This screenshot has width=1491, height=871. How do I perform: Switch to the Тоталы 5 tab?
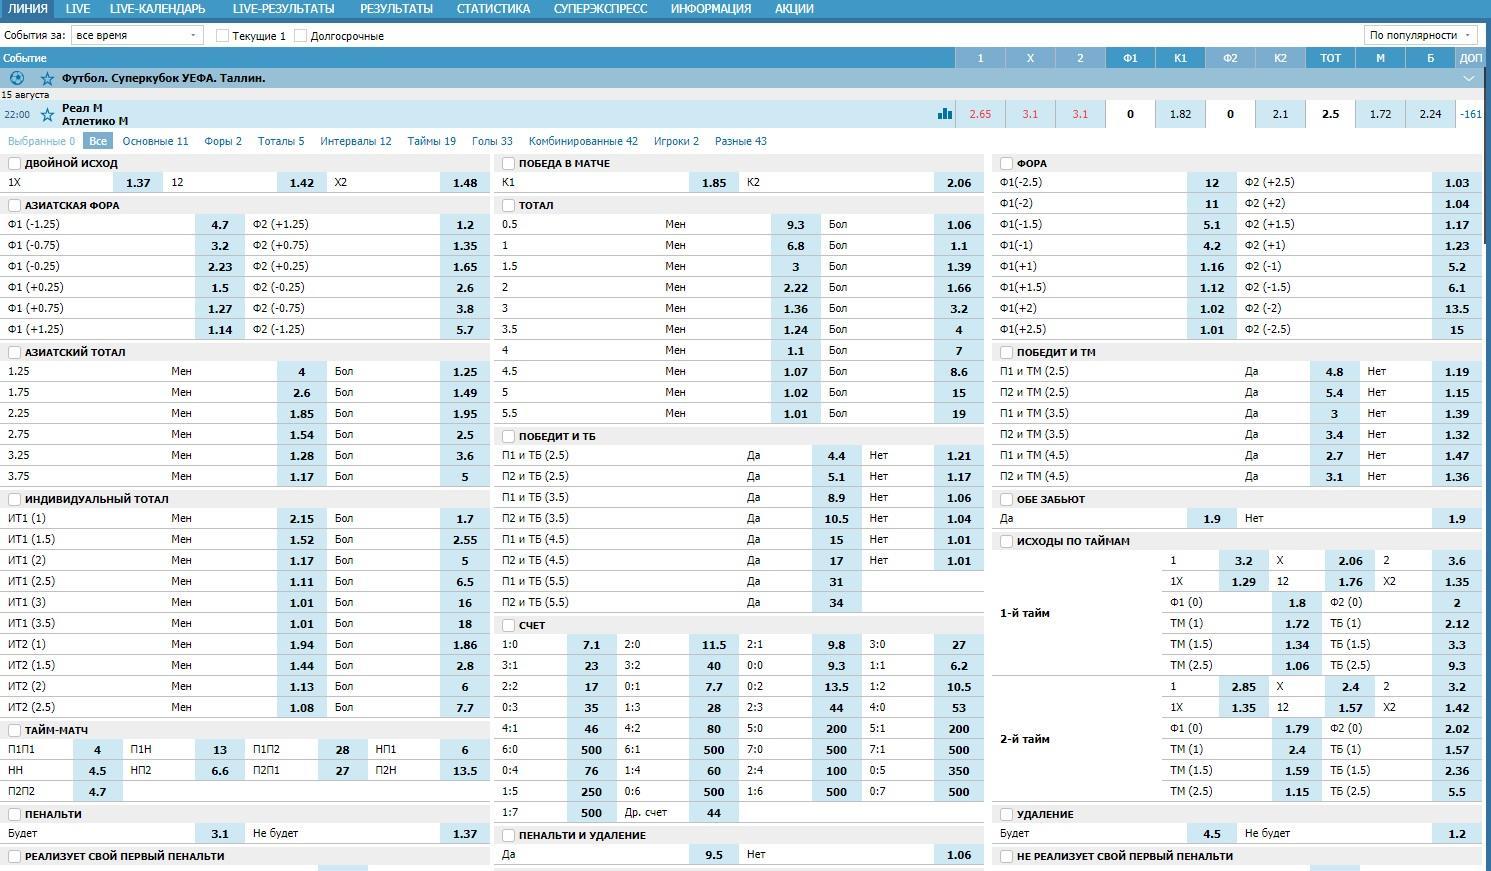281,141
